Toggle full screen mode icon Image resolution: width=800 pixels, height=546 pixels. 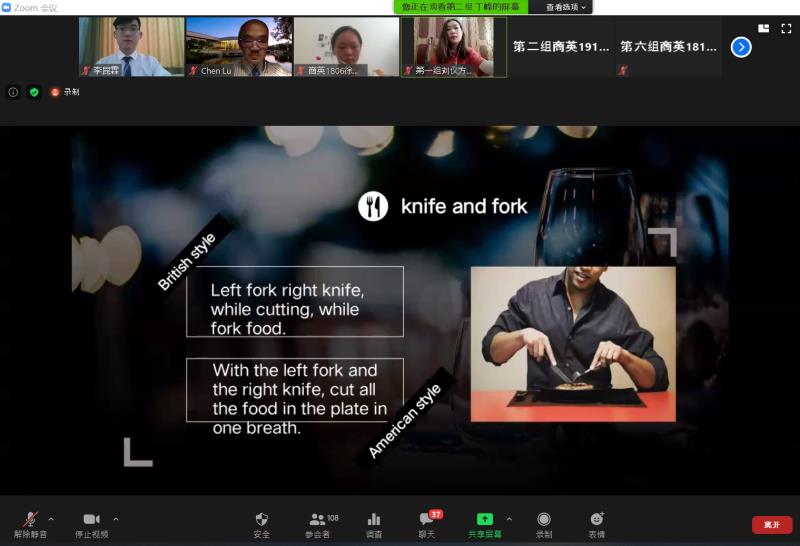[786, 29]
